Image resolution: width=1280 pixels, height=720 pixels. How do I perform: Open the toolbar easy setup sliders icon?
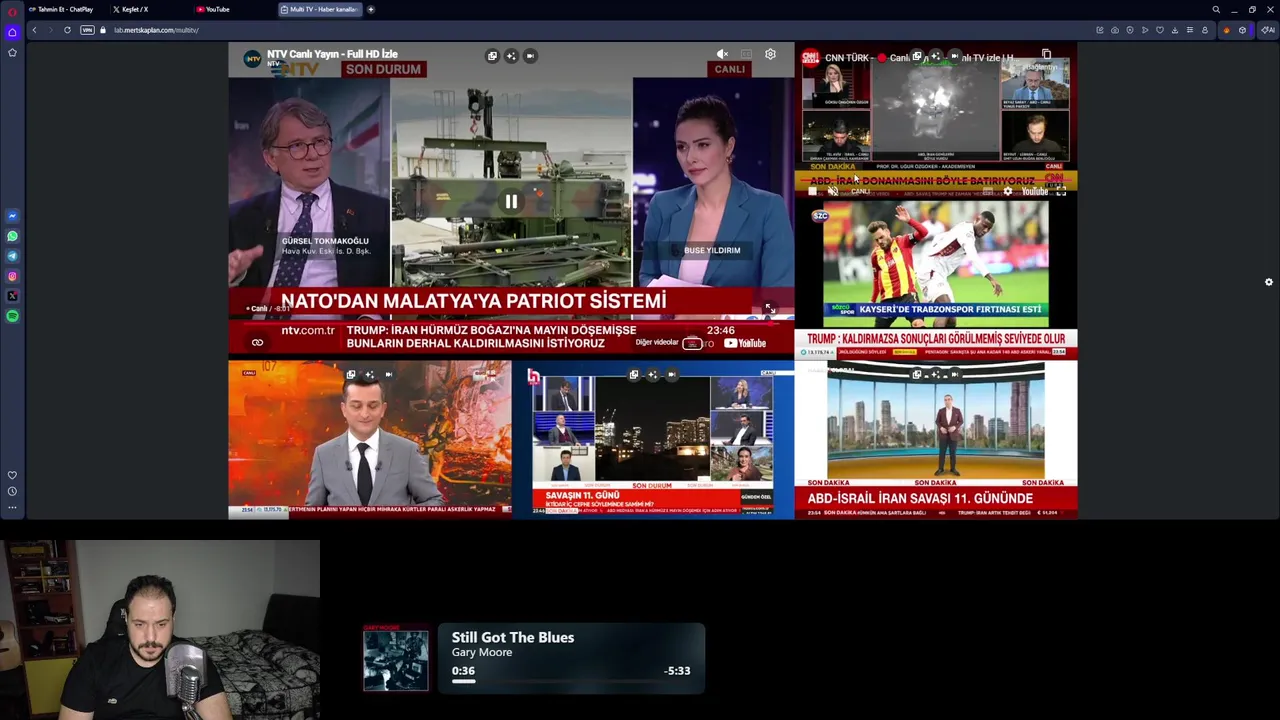(x=1189, y=30)
